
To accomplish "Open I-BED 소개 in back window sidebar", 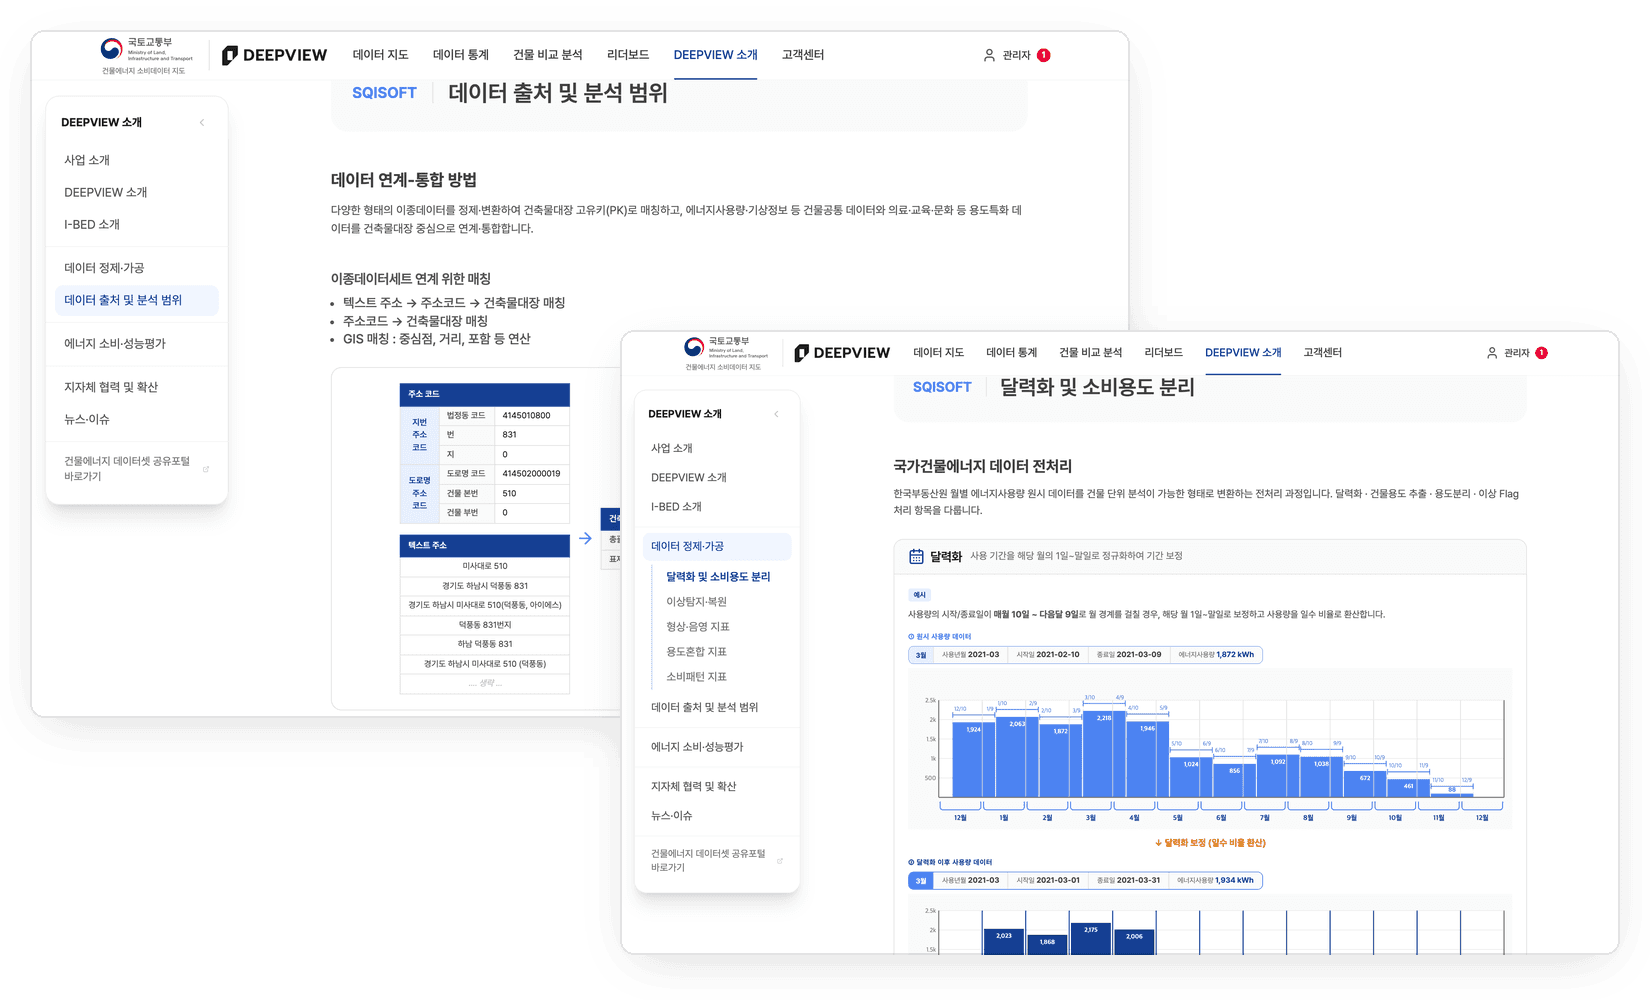I will tap(92, 224).
